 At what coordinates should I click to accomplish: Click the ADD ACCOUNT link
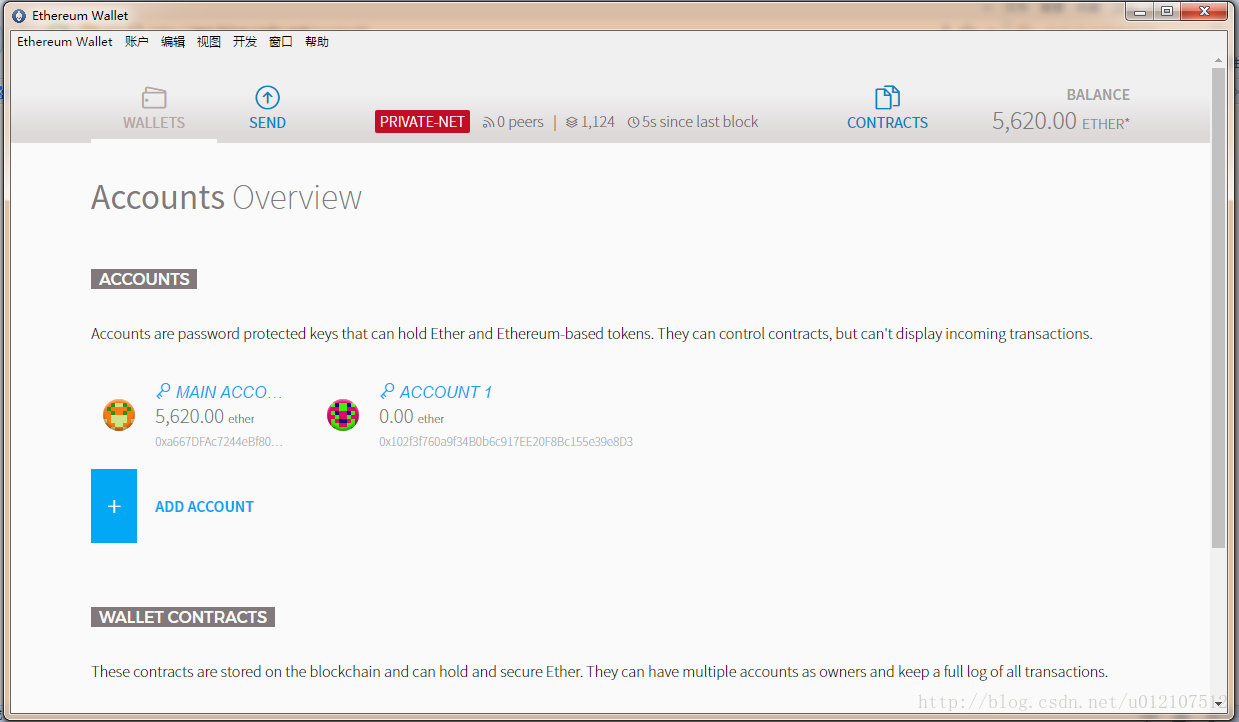204,507
